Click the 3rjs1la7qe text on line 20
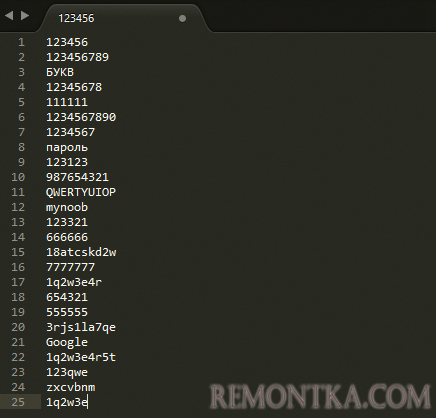The width and height of the screenshot is (436, 418). 81,327
